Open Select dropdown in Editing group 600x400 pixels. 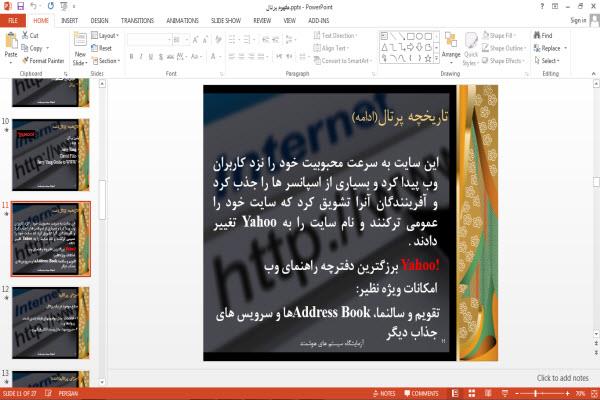click(548, 61)
